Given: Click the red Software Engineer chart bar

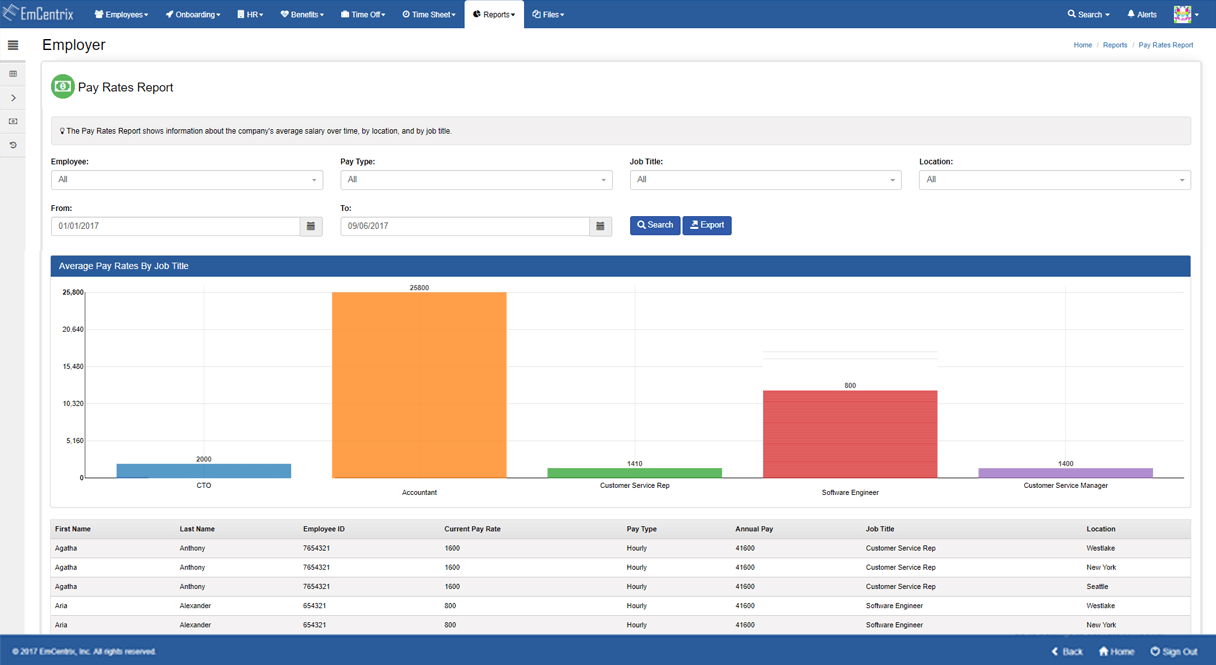Looking at the screenshot, I should point(850,434).
